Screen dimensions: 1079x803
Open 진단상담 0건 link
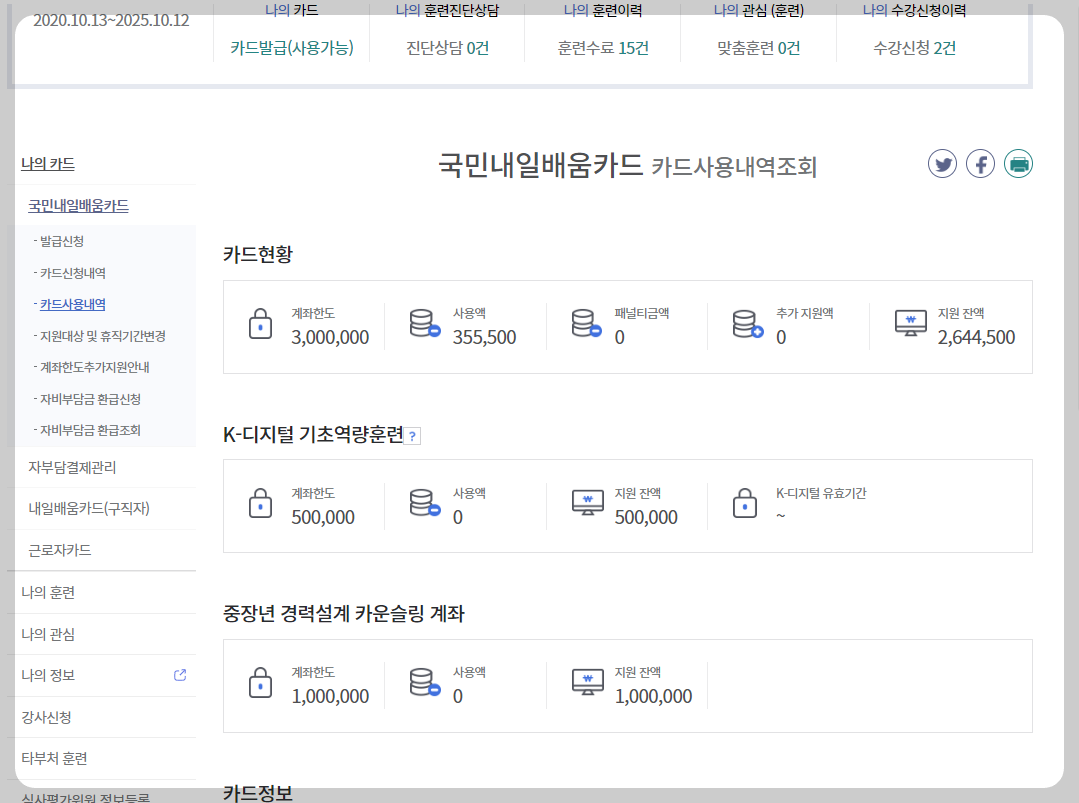coord(447,47)
